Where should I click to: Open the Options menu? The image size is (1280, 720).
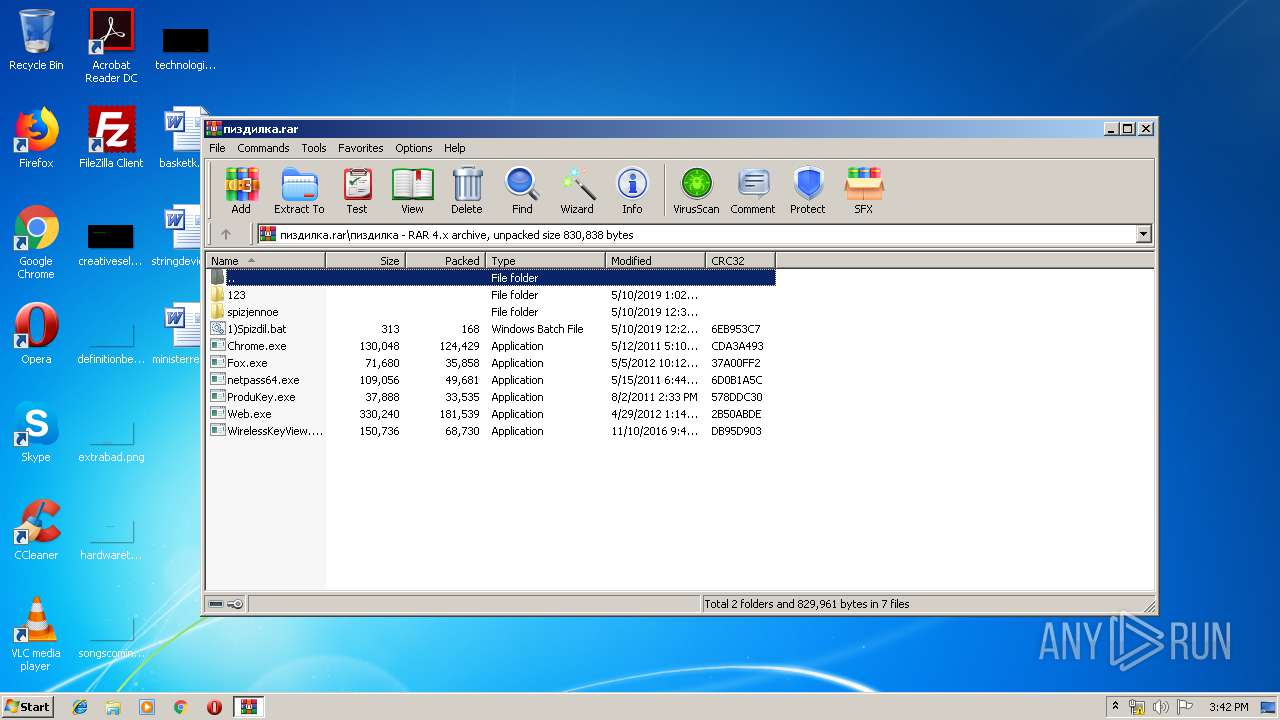414,148
